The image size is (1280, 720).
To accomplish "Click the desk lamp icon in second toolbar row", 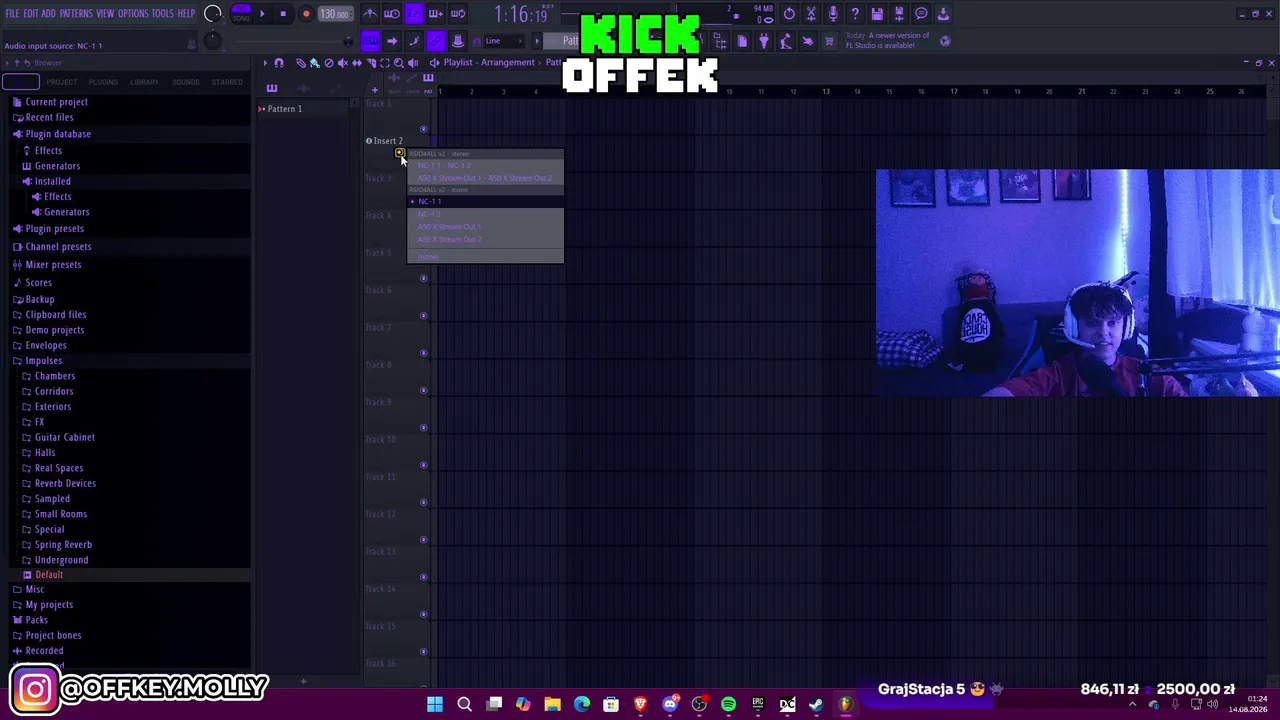I will [785, 41].
